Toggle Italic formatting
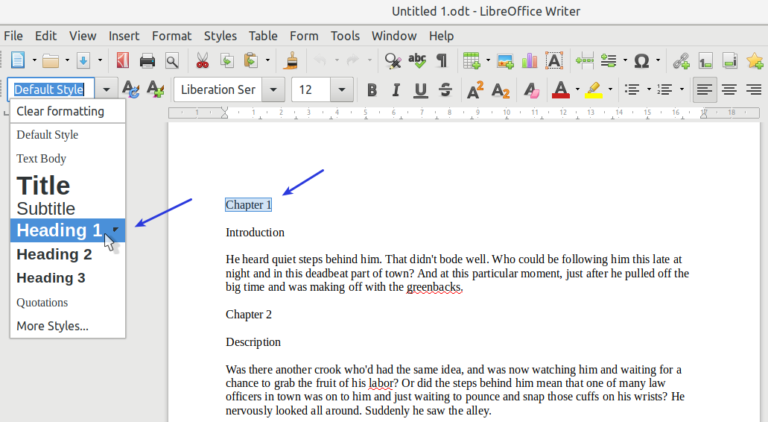This screenshot has width=768, height=422. (x=396, y=90)
